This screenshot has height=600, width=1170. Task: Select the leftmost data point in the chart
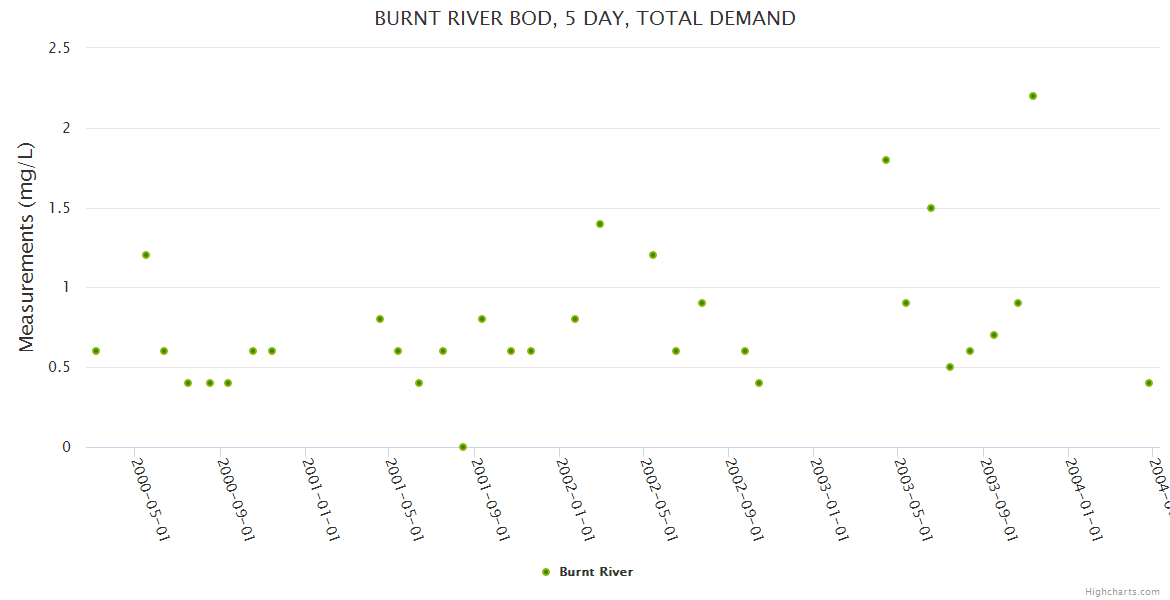[96, 351]
